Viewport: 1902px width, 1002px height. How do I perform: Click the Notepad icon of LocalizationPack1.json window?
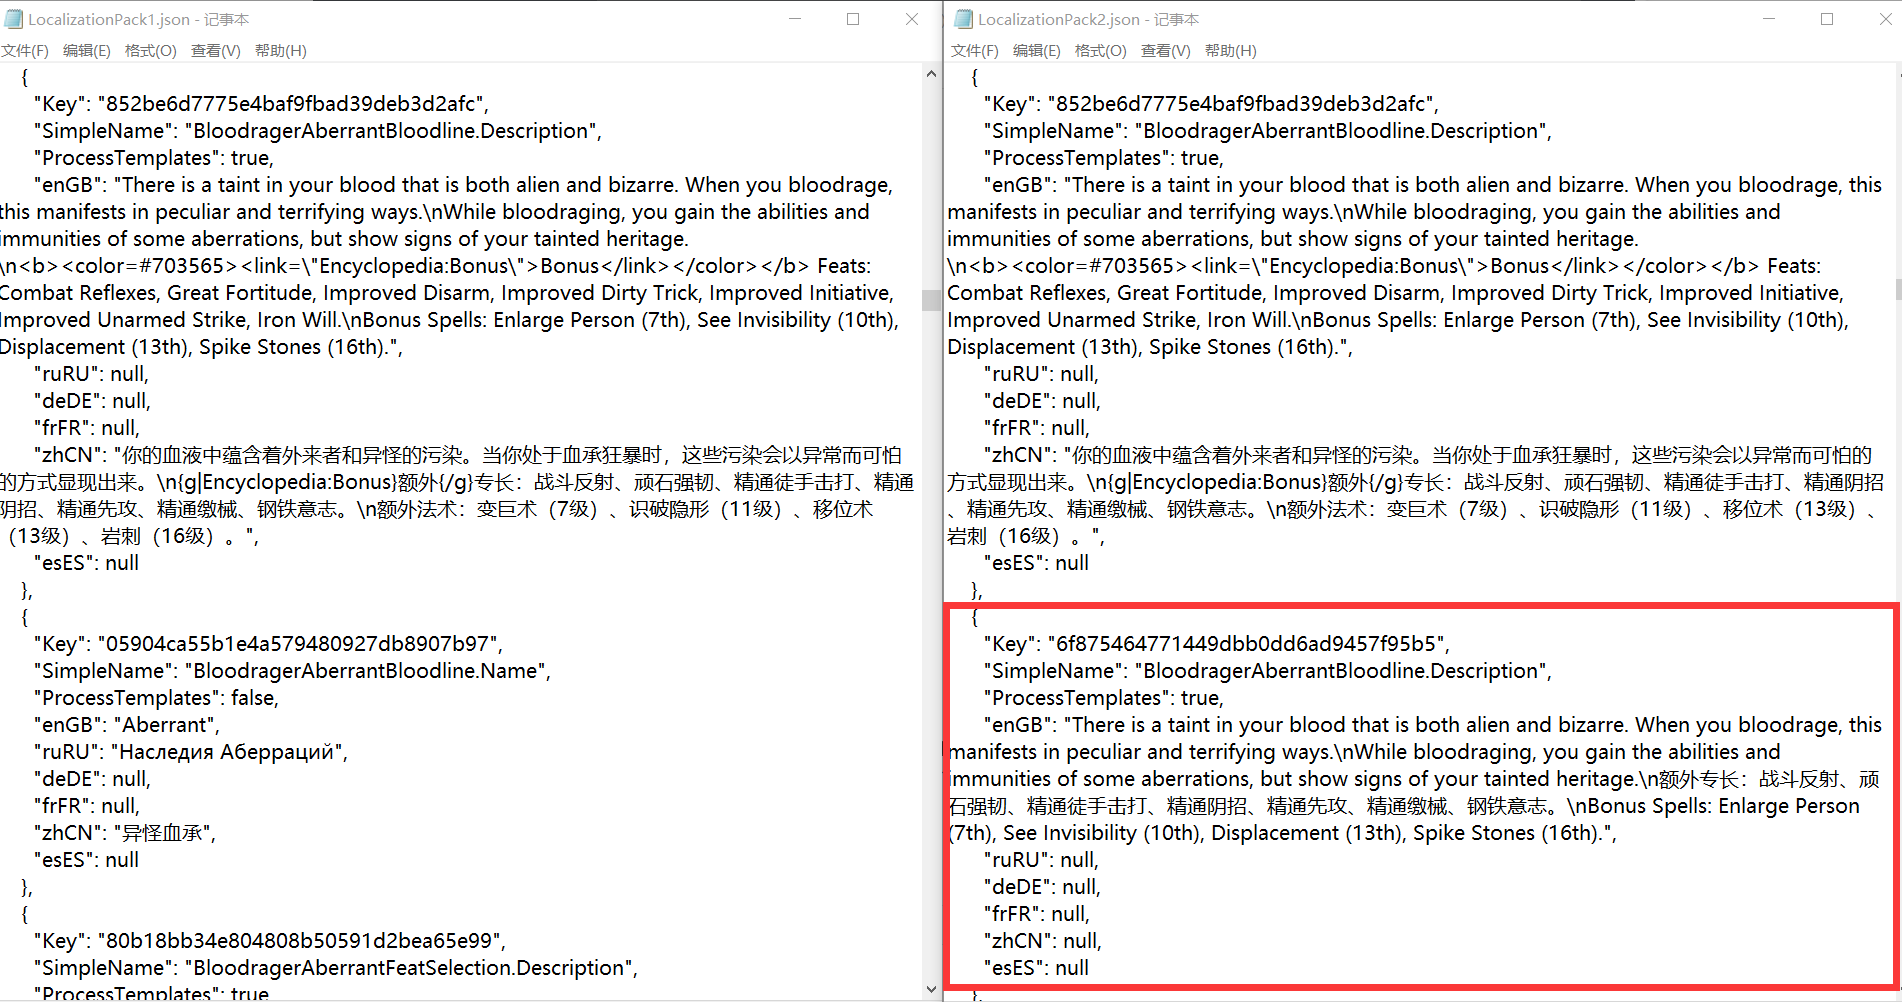coord(13,19)
